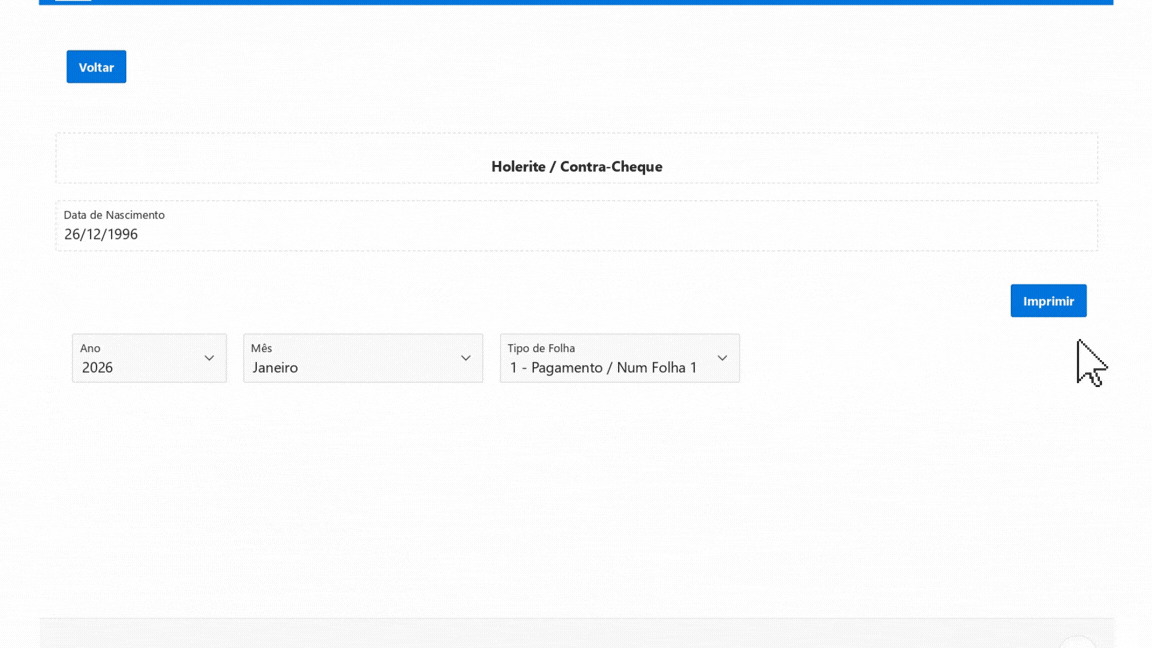The height and width of the screenshot is (648, 1152).
Task: Select the 26/12/1996 date value
Action: (x=101, y=234)
